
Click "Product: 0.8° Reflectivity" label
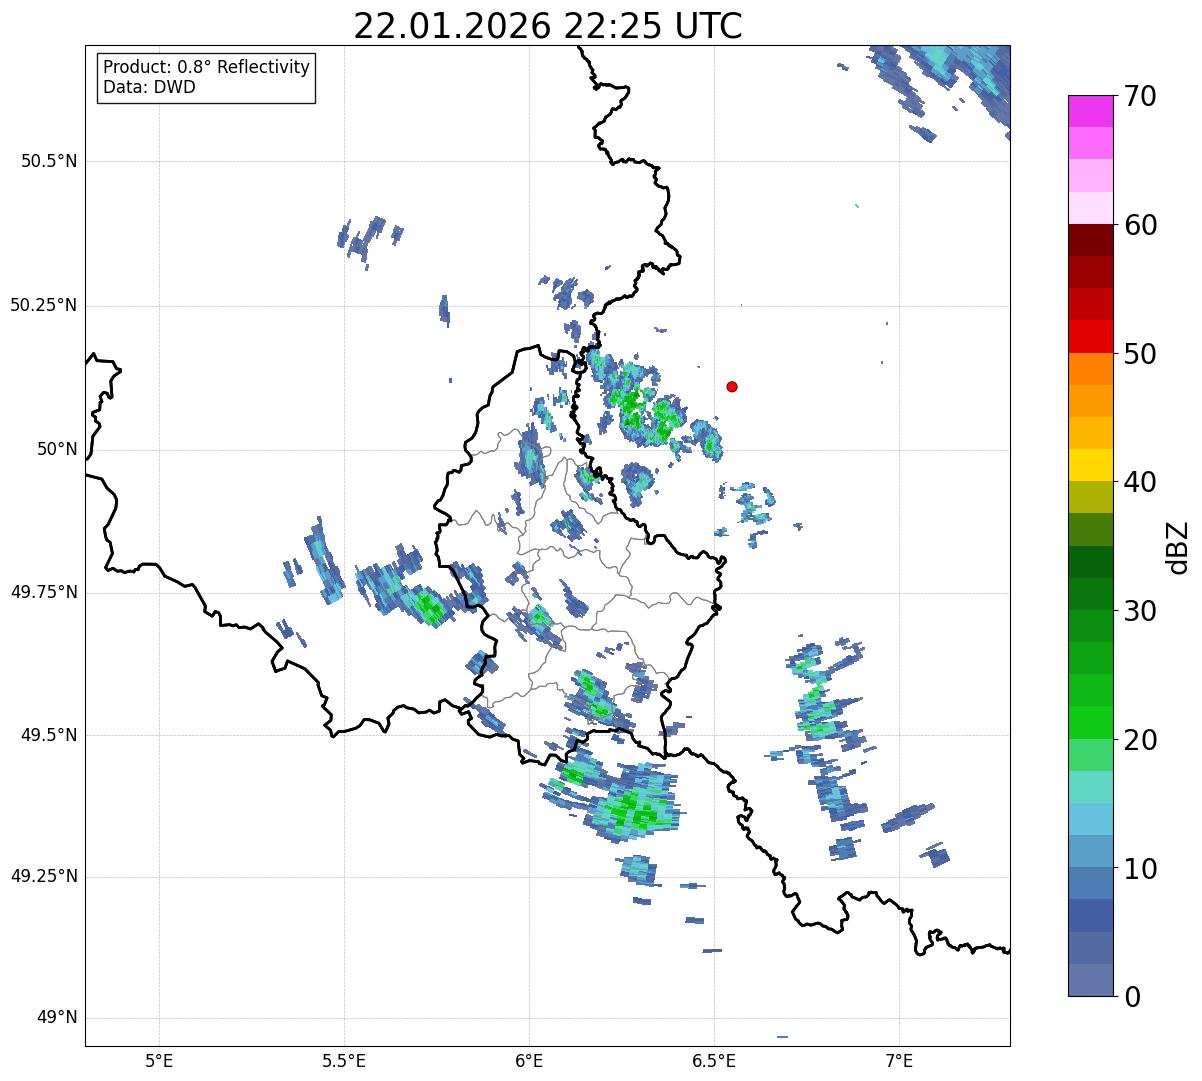[x=207, y=67]
